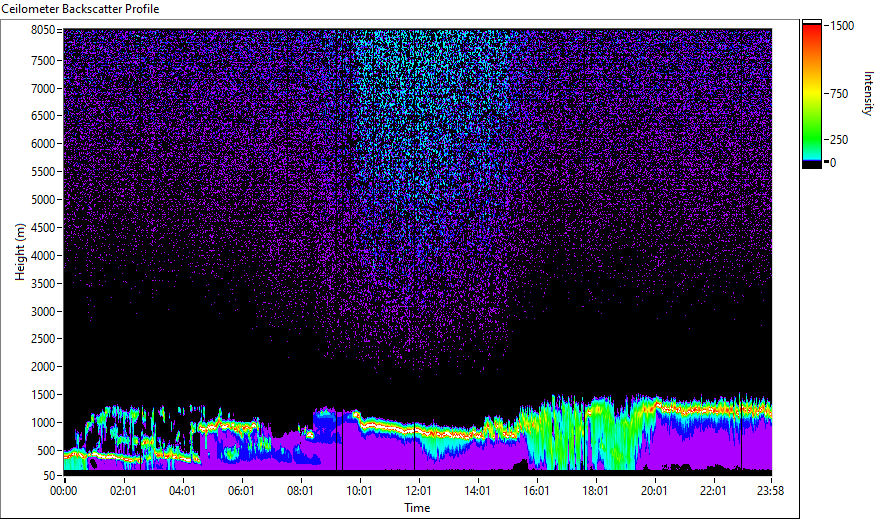Click the 16:01 time axis label
The width and height of the screenshot is (878, 519).
[x=536, y=491]
